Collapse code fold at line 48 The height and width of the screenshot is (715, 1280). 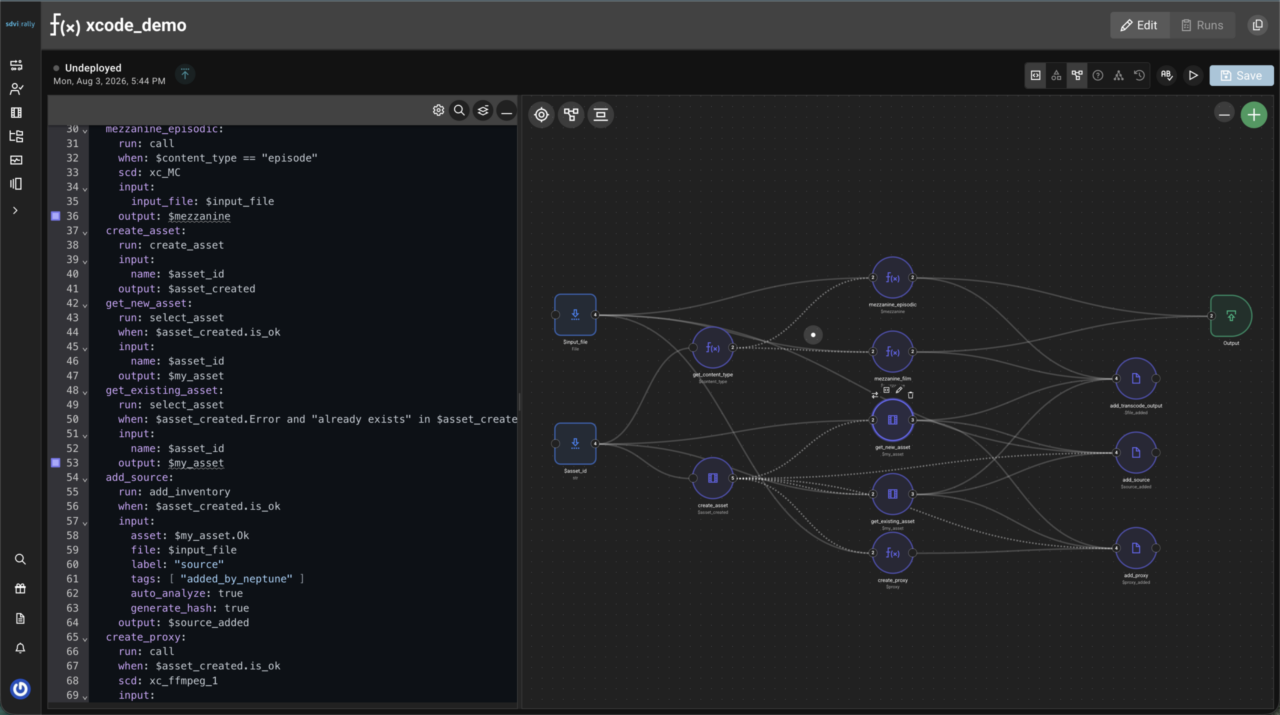(x=85, y=391)
